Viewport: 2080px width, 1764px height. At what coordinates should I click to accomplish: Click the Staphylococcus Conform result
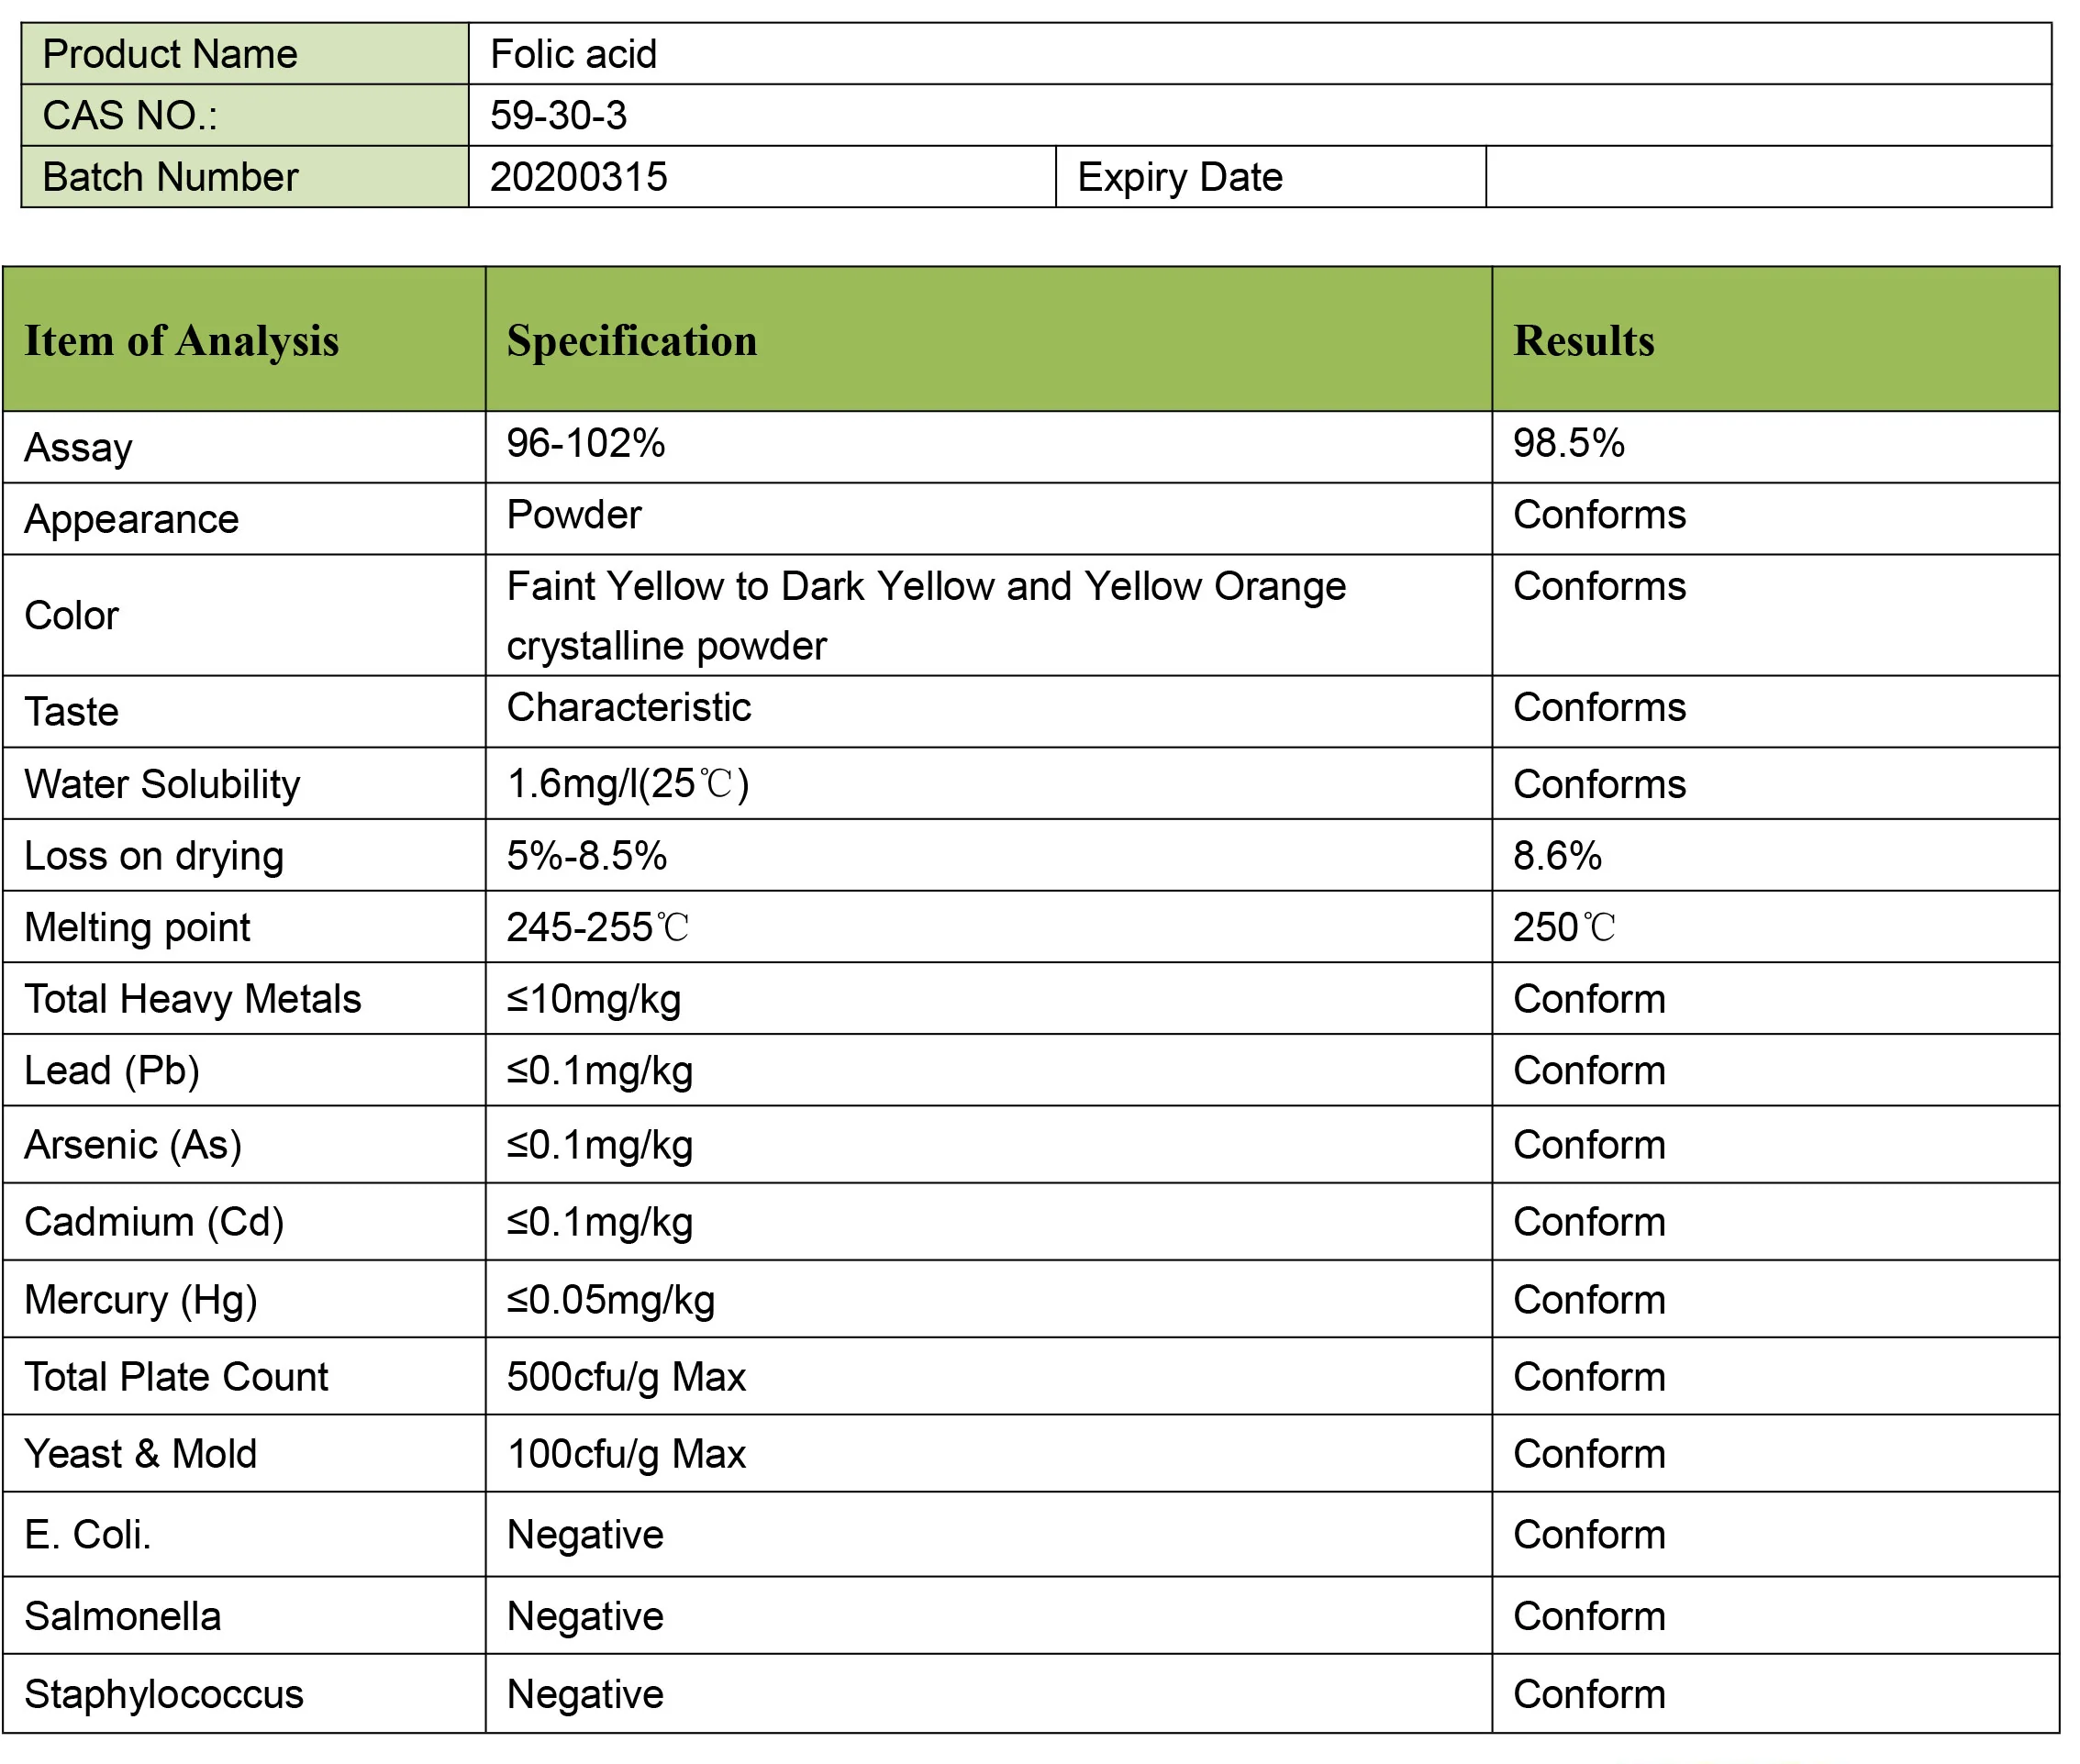click(1589, 1694)
